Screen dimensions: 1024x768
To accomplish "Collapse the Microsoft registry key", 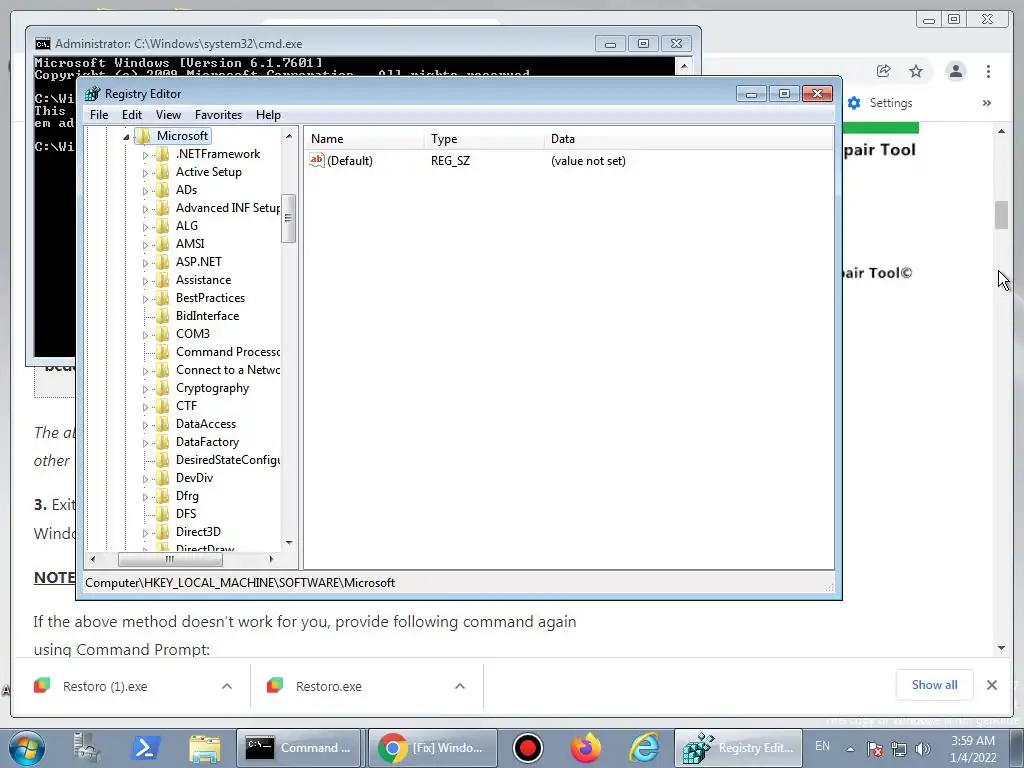I will 126,136.
